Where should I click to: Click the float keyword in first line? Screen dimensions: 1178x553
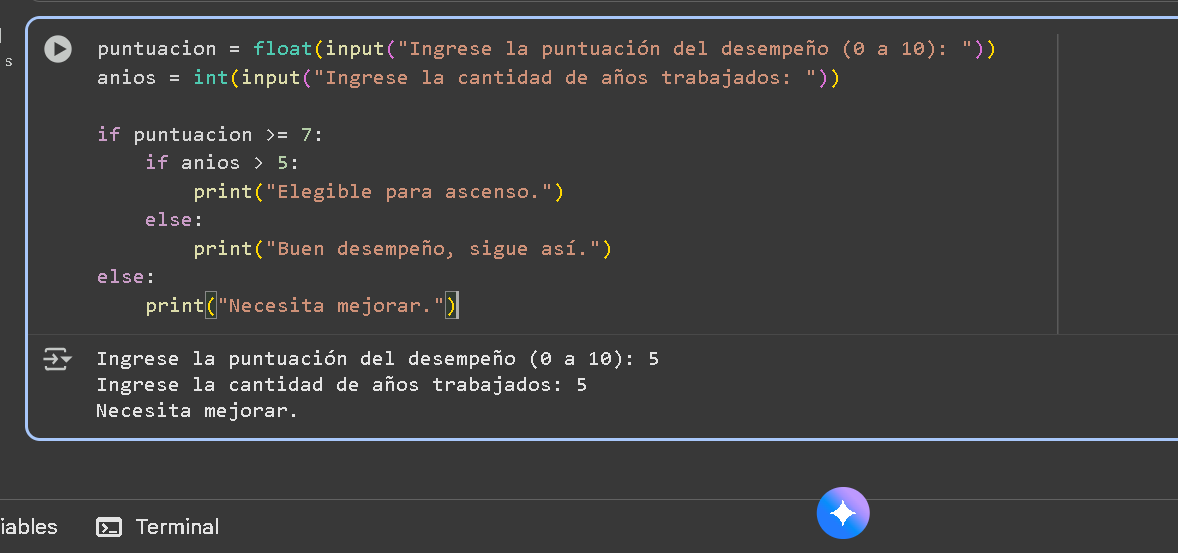pos(283,49)
